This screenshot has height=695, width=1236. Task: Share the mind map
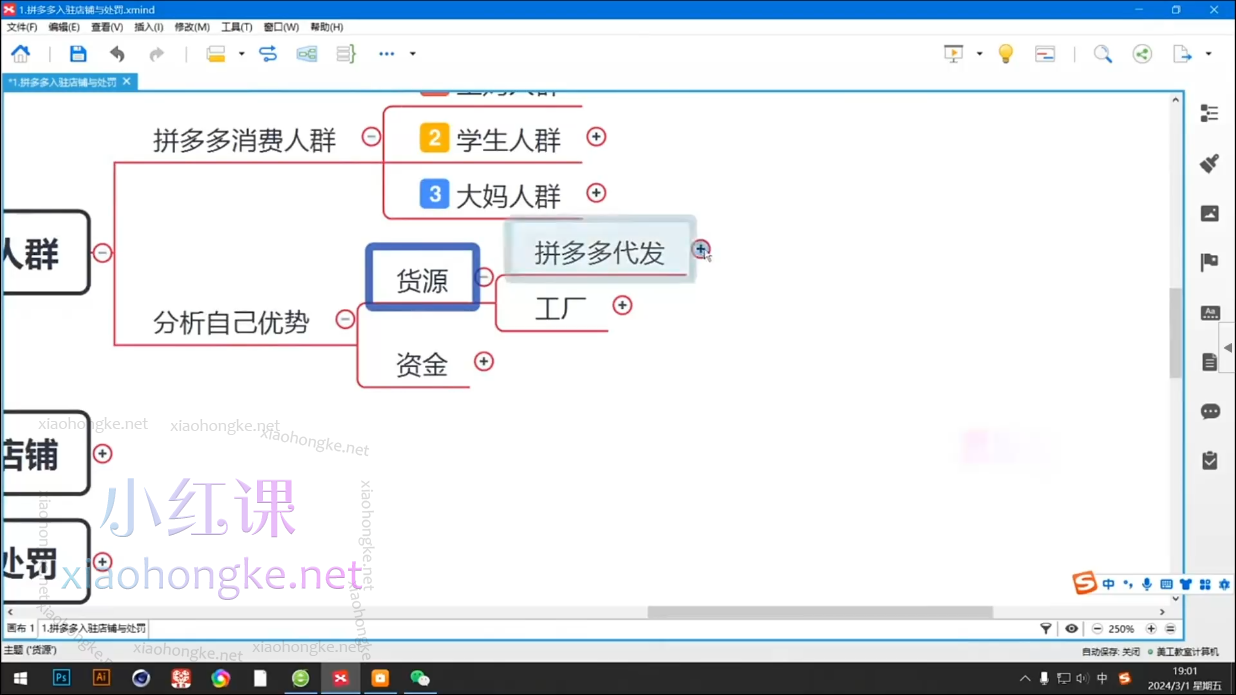point(1142,53)
